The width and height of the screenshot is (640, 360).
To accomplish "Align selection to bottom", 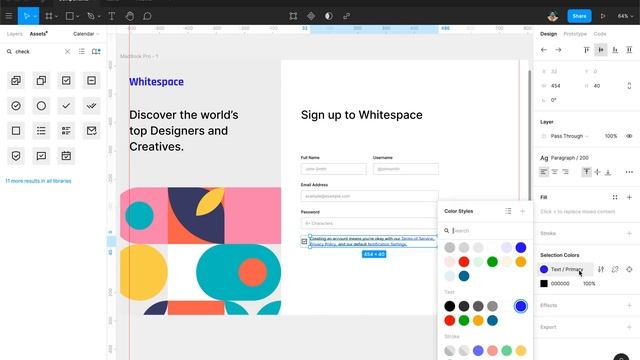I will point(615,50).
